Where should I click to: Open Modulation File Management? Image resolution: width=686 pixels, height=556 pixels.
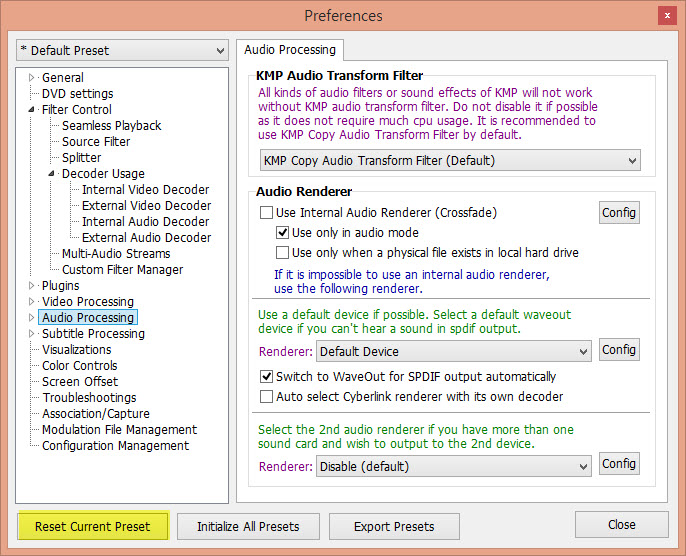pos(119,430)
